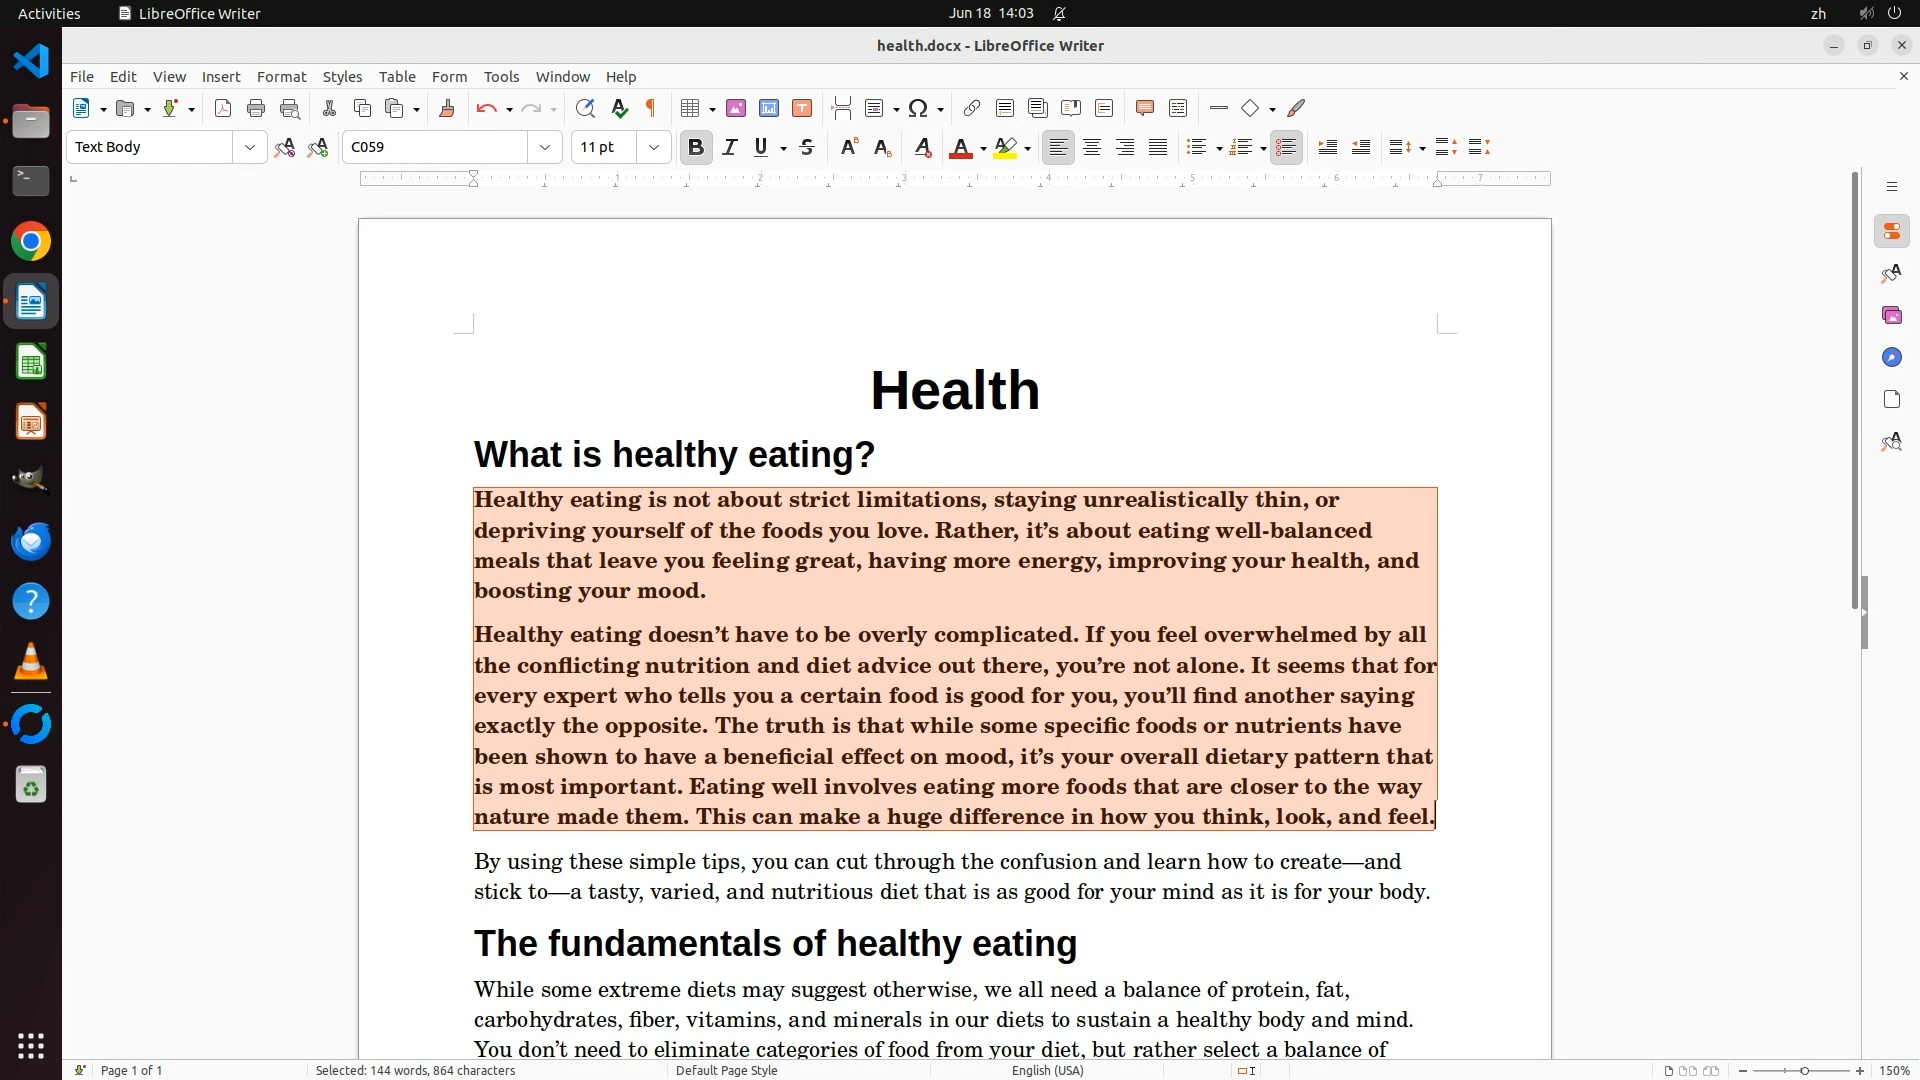Open the Format menu
The height and width of the screenshot is (1080, 1920).
tap(281, 77)
